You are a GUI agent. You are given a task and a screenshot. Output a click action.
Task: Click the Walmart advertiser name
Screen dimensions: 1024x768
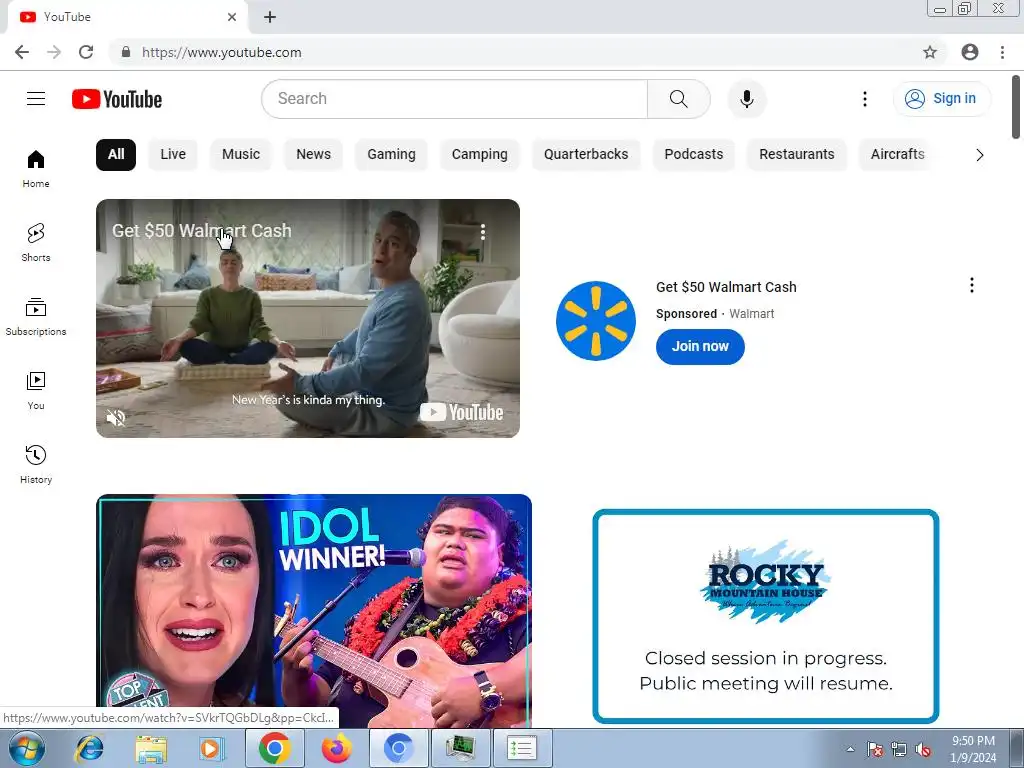751,314
